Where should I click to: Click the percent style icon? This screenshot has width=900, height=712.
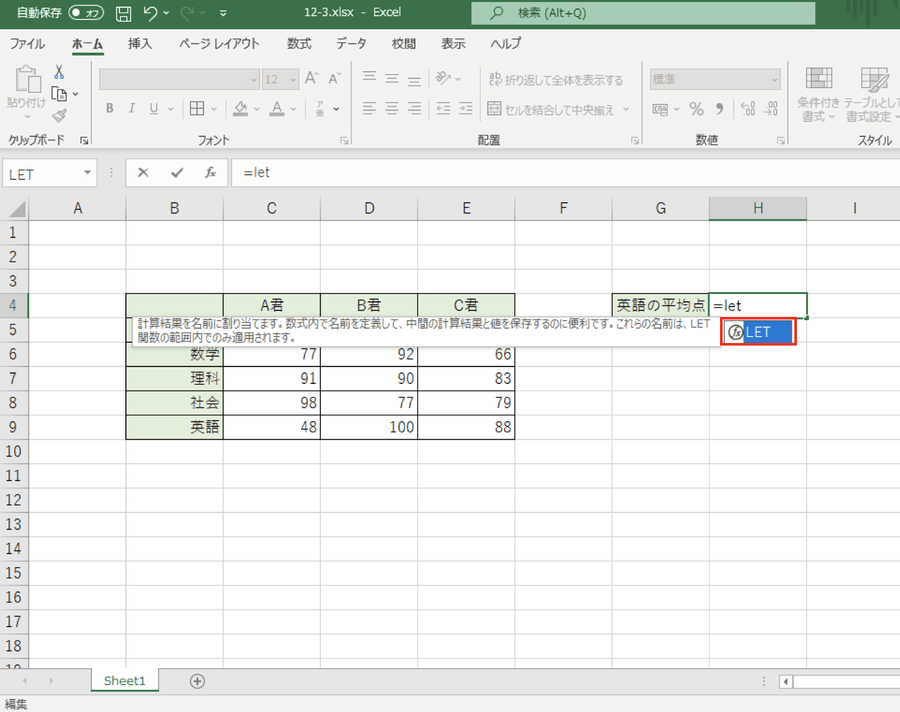point(696,108)
